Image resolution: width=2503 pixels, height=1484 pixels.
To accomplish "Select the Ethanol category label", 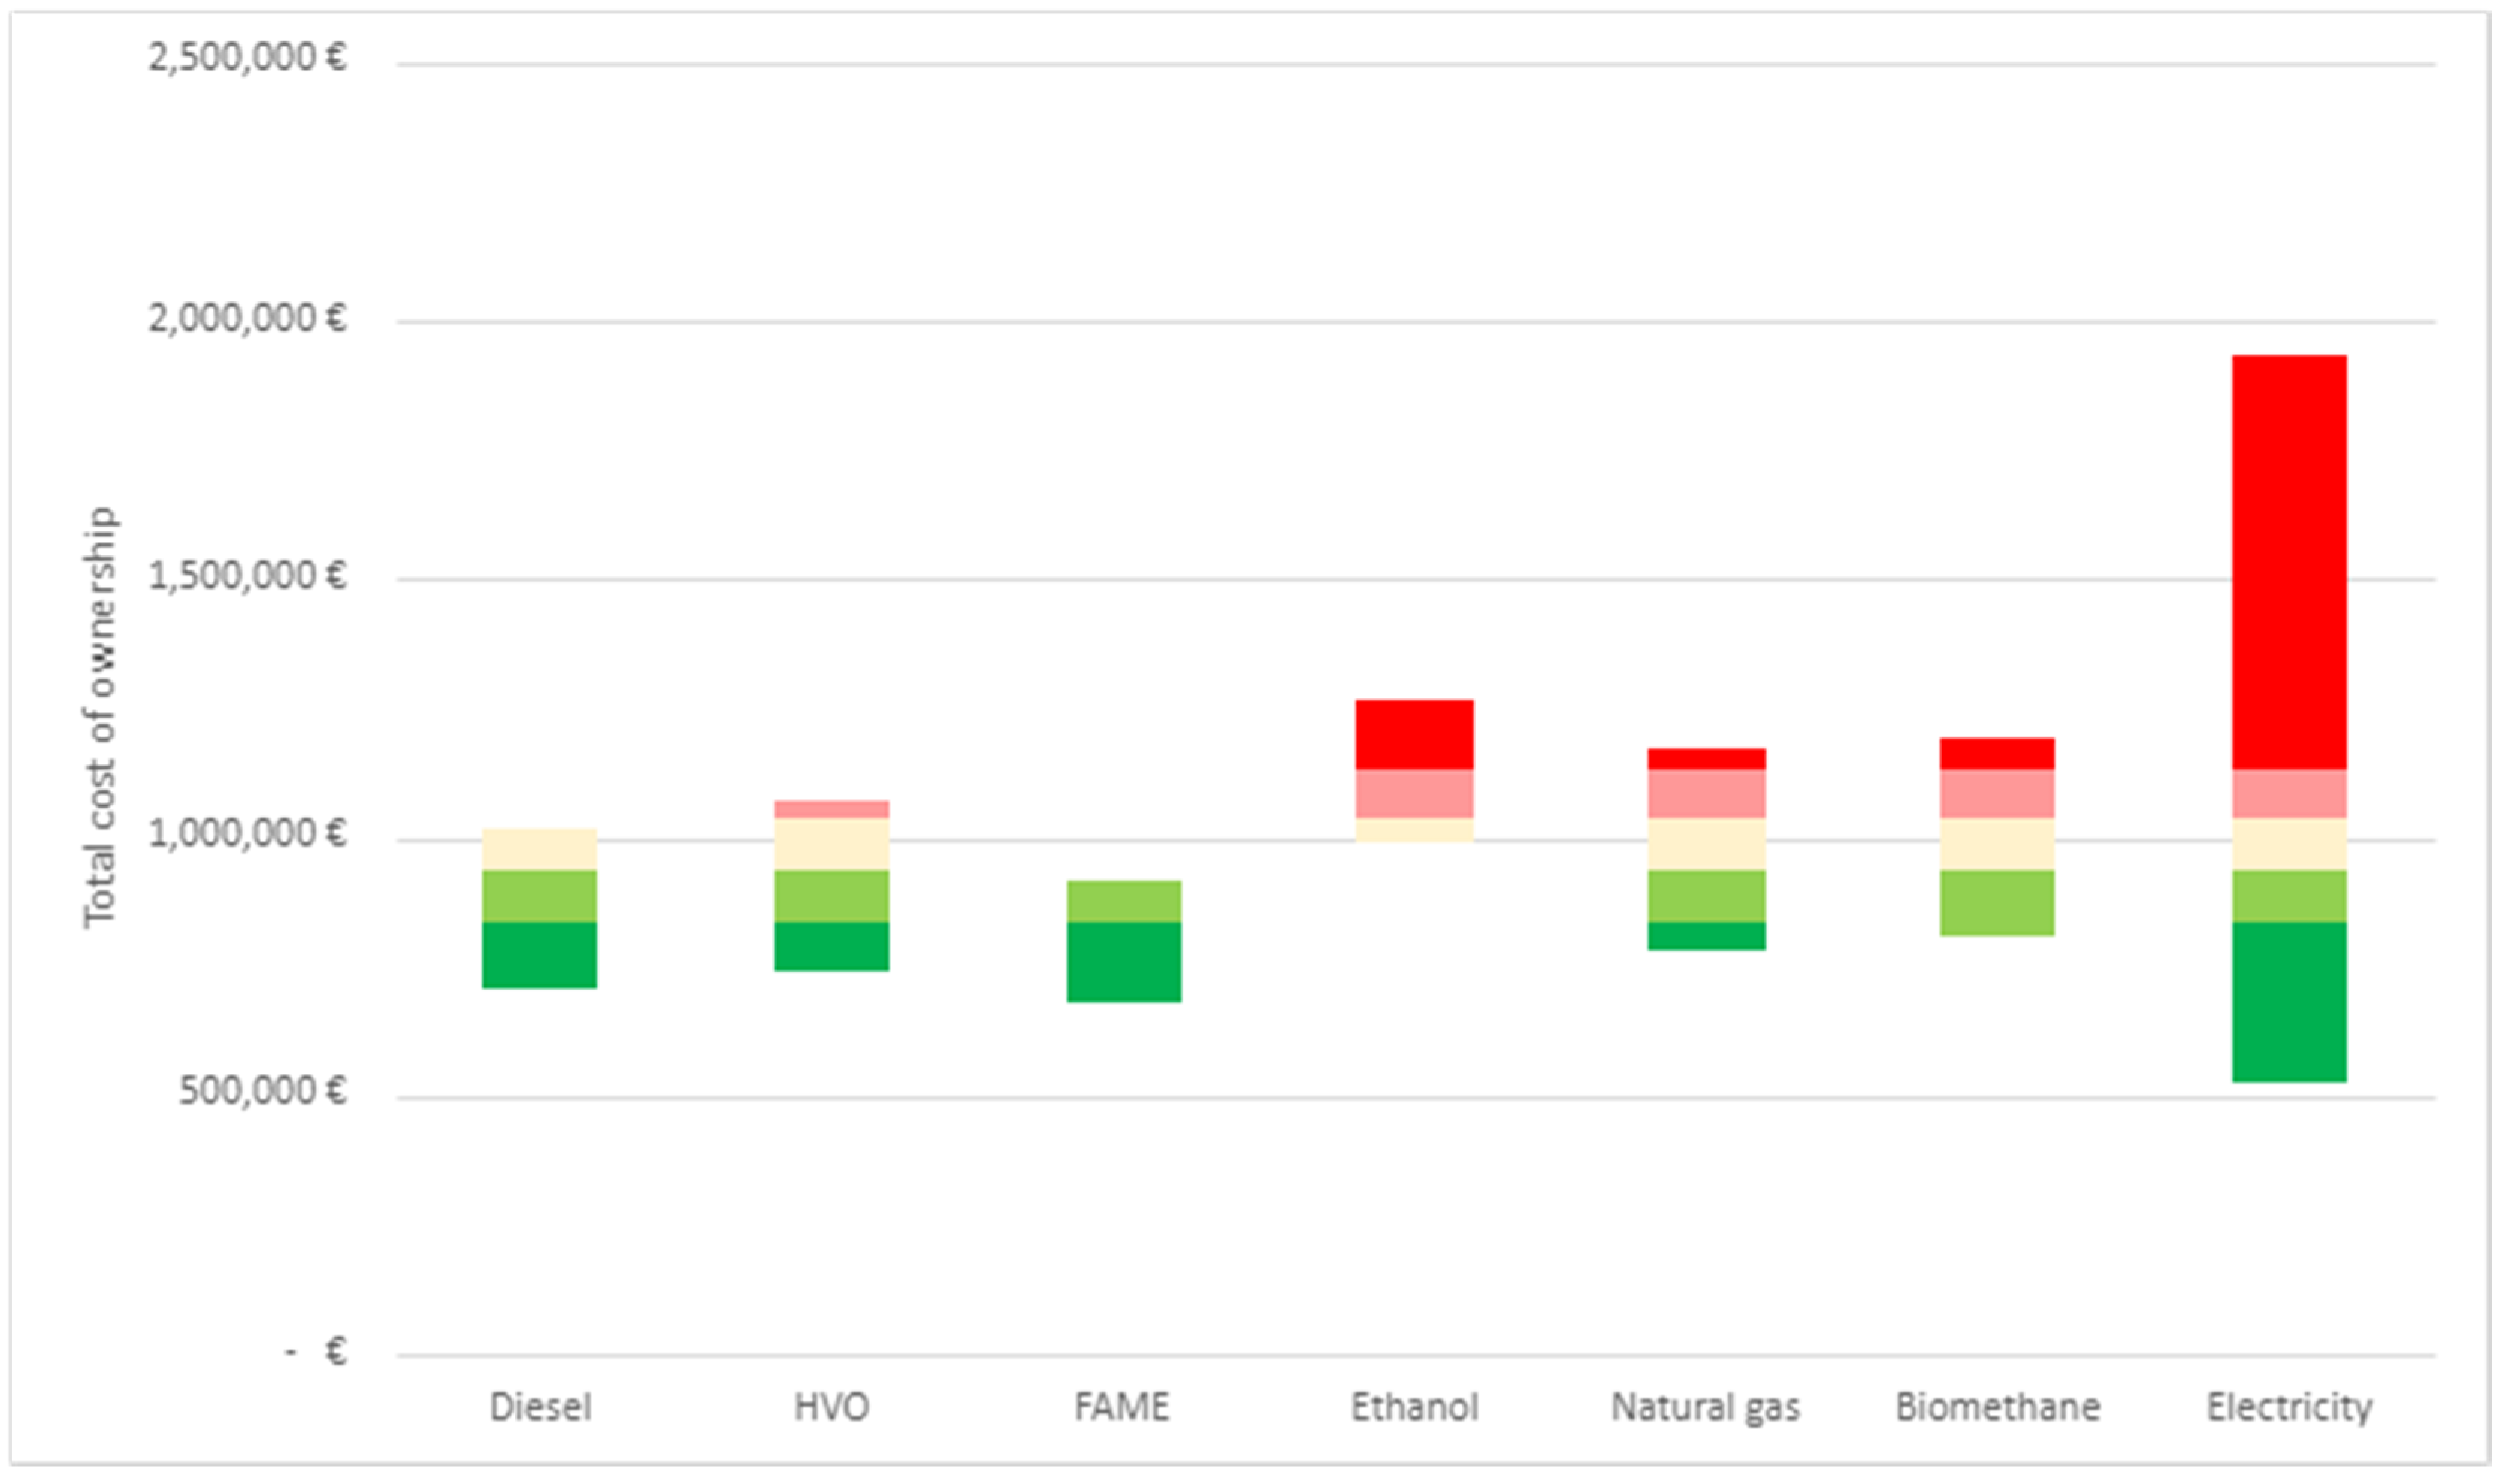I will coord(1414,1408).
